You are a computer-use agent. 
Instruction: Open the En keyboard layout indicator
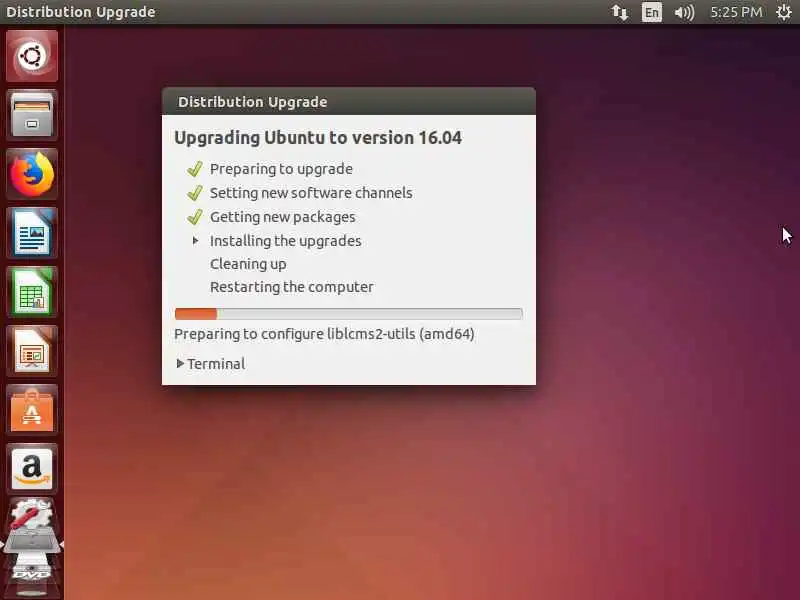click(x=652, y=12)
